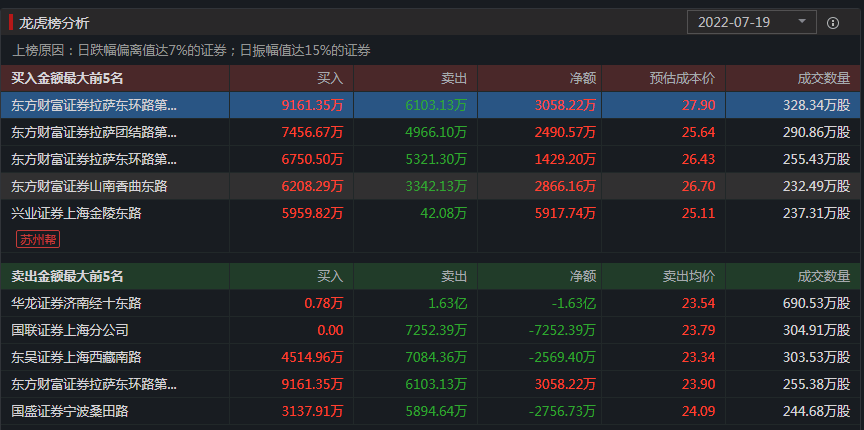The width and height of the screenshot is (864, 430).
Task: Click 成交数量 header in the buy table
Action: (824, 78)
